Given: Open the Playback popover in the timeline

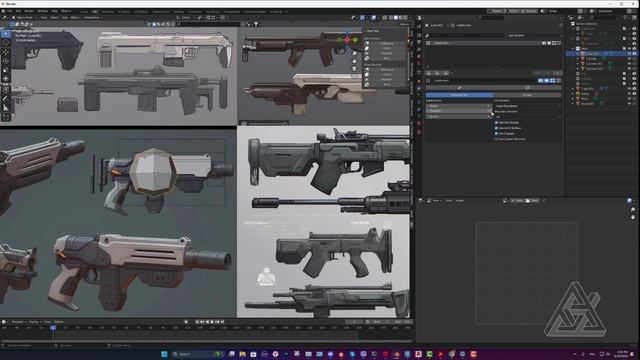Looking at the screenshot, I should click(x=18, y=322).
